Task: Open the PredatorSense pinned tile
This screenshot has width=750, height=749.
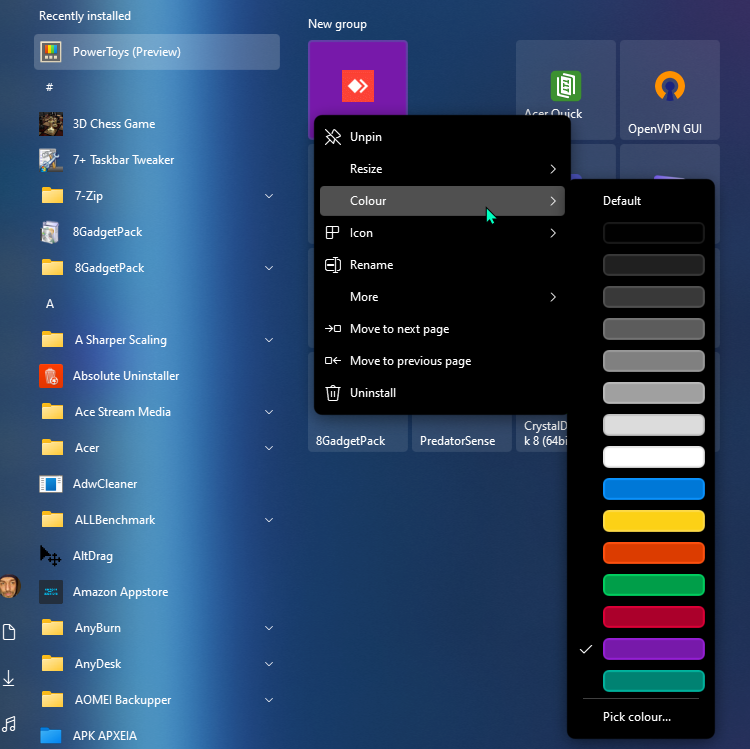Action: (x=462, y=434)
